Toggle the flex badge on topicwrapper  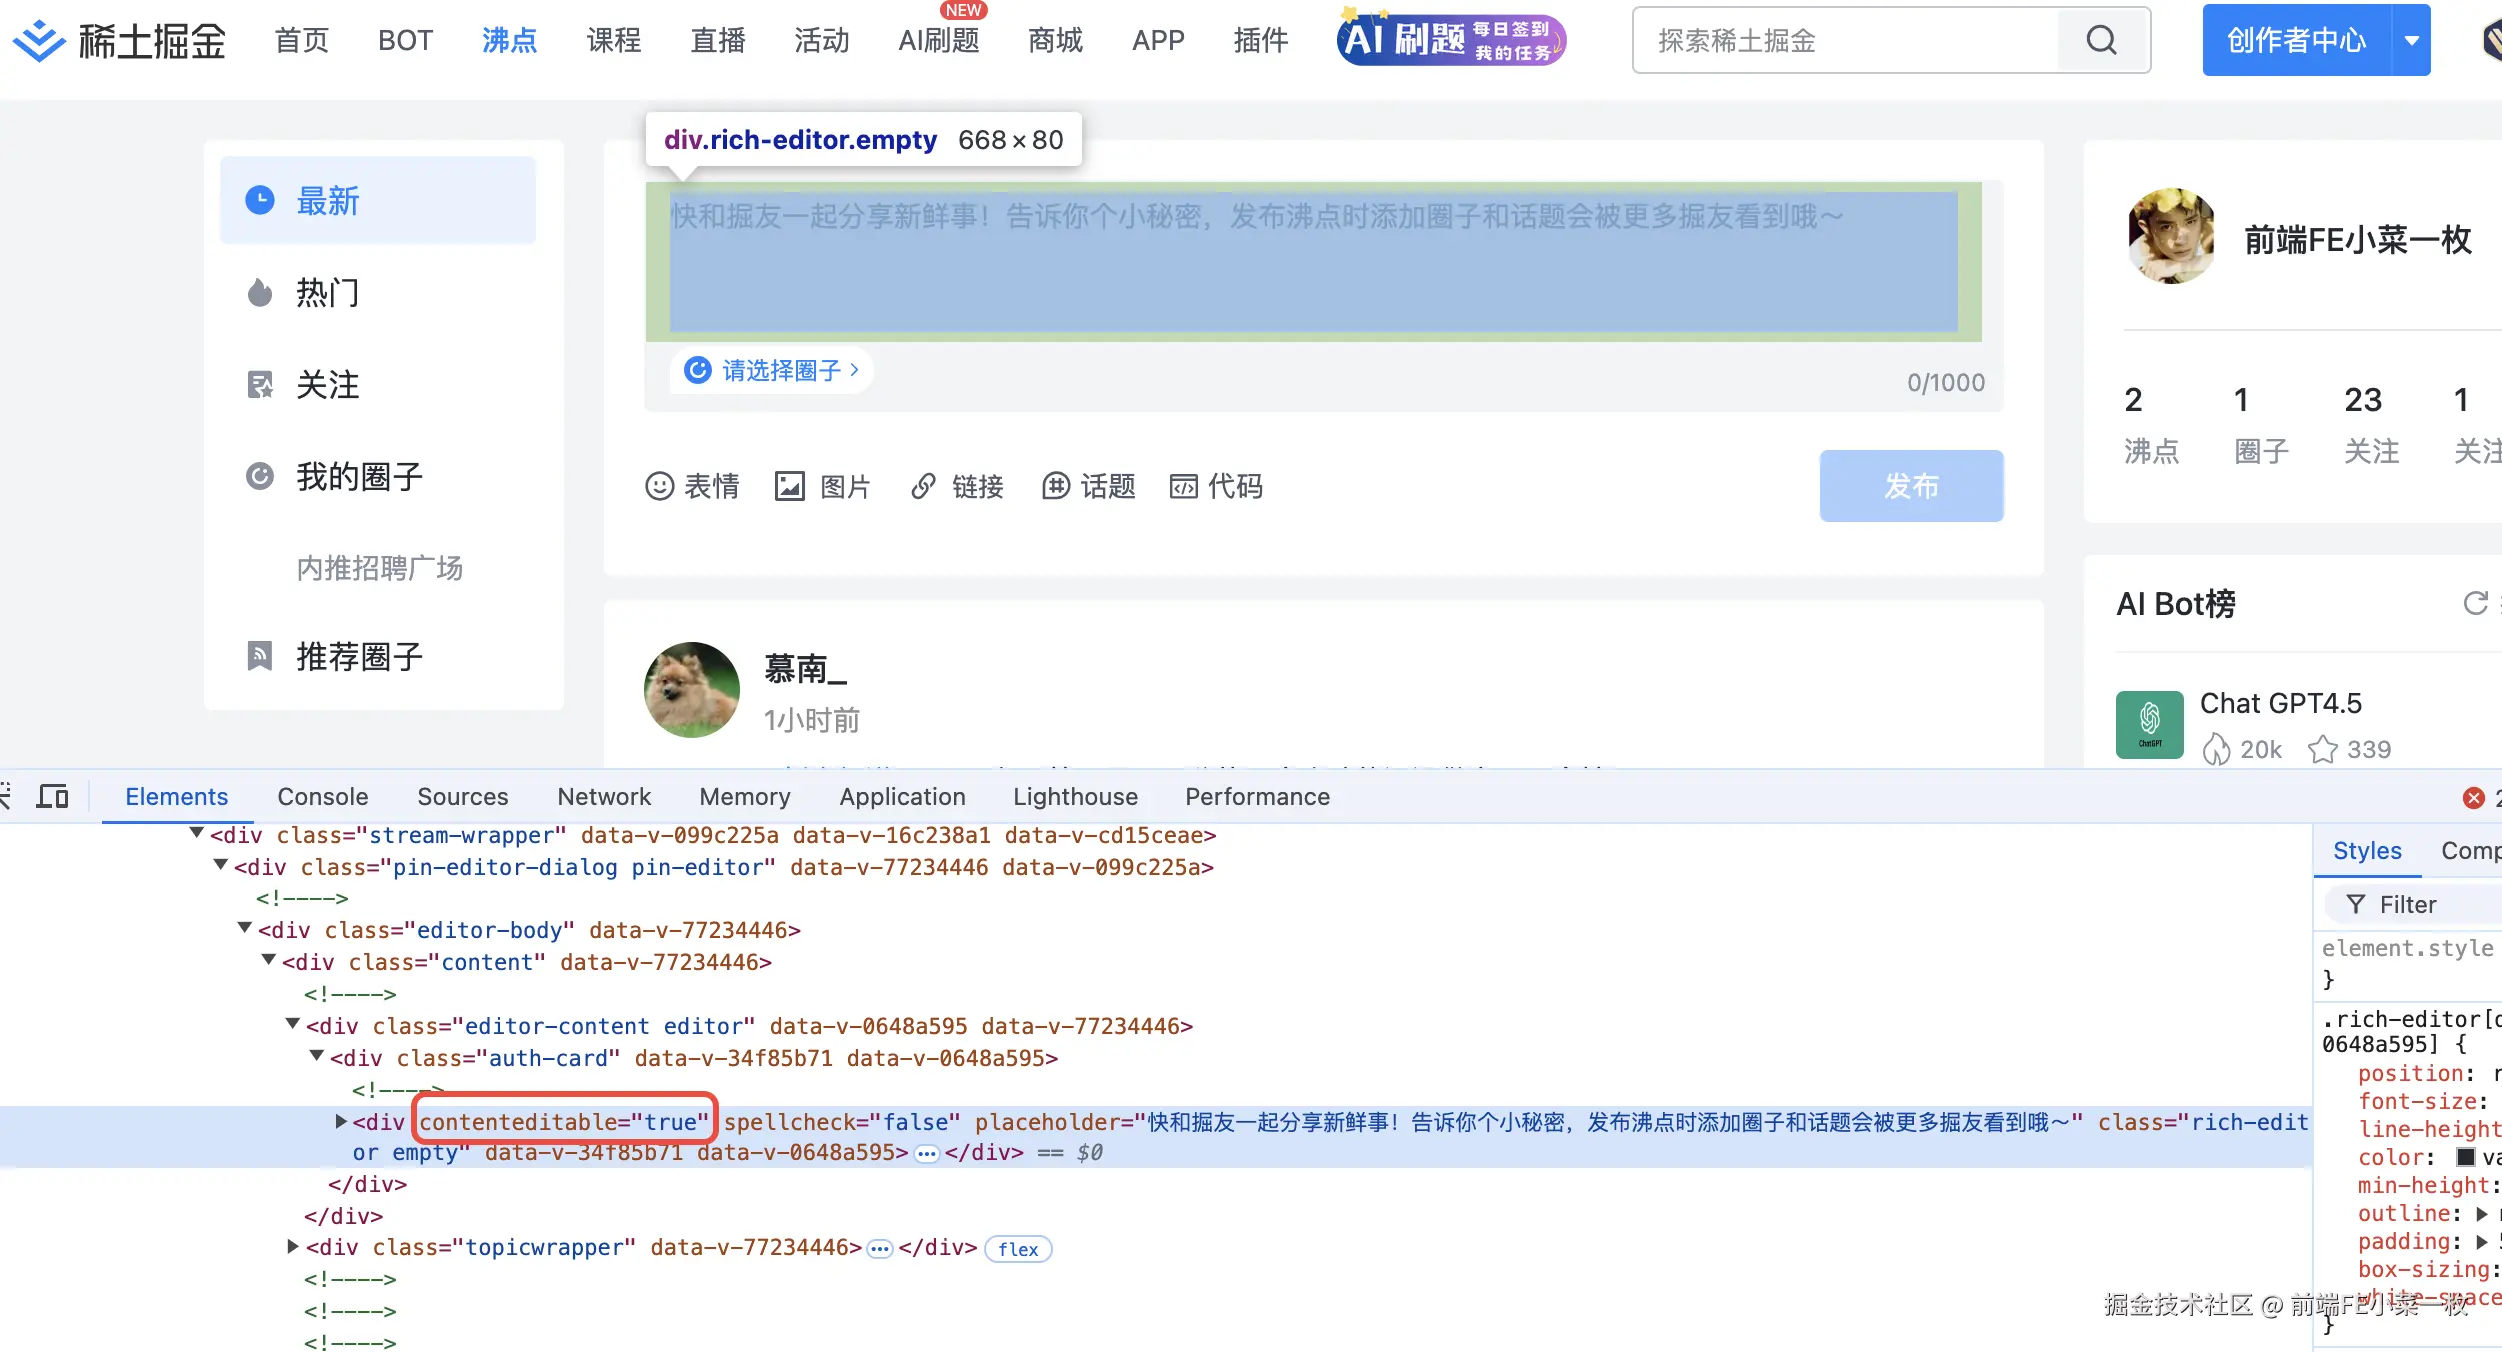point(1017,1249)
